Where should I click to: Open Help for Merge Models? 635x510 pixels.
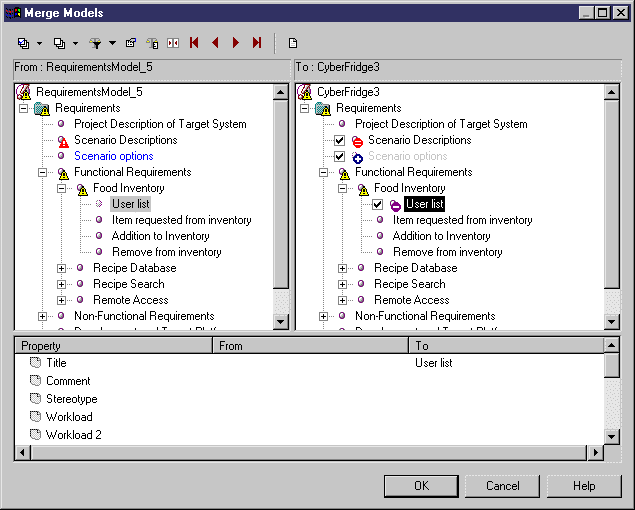coord(584,486)
